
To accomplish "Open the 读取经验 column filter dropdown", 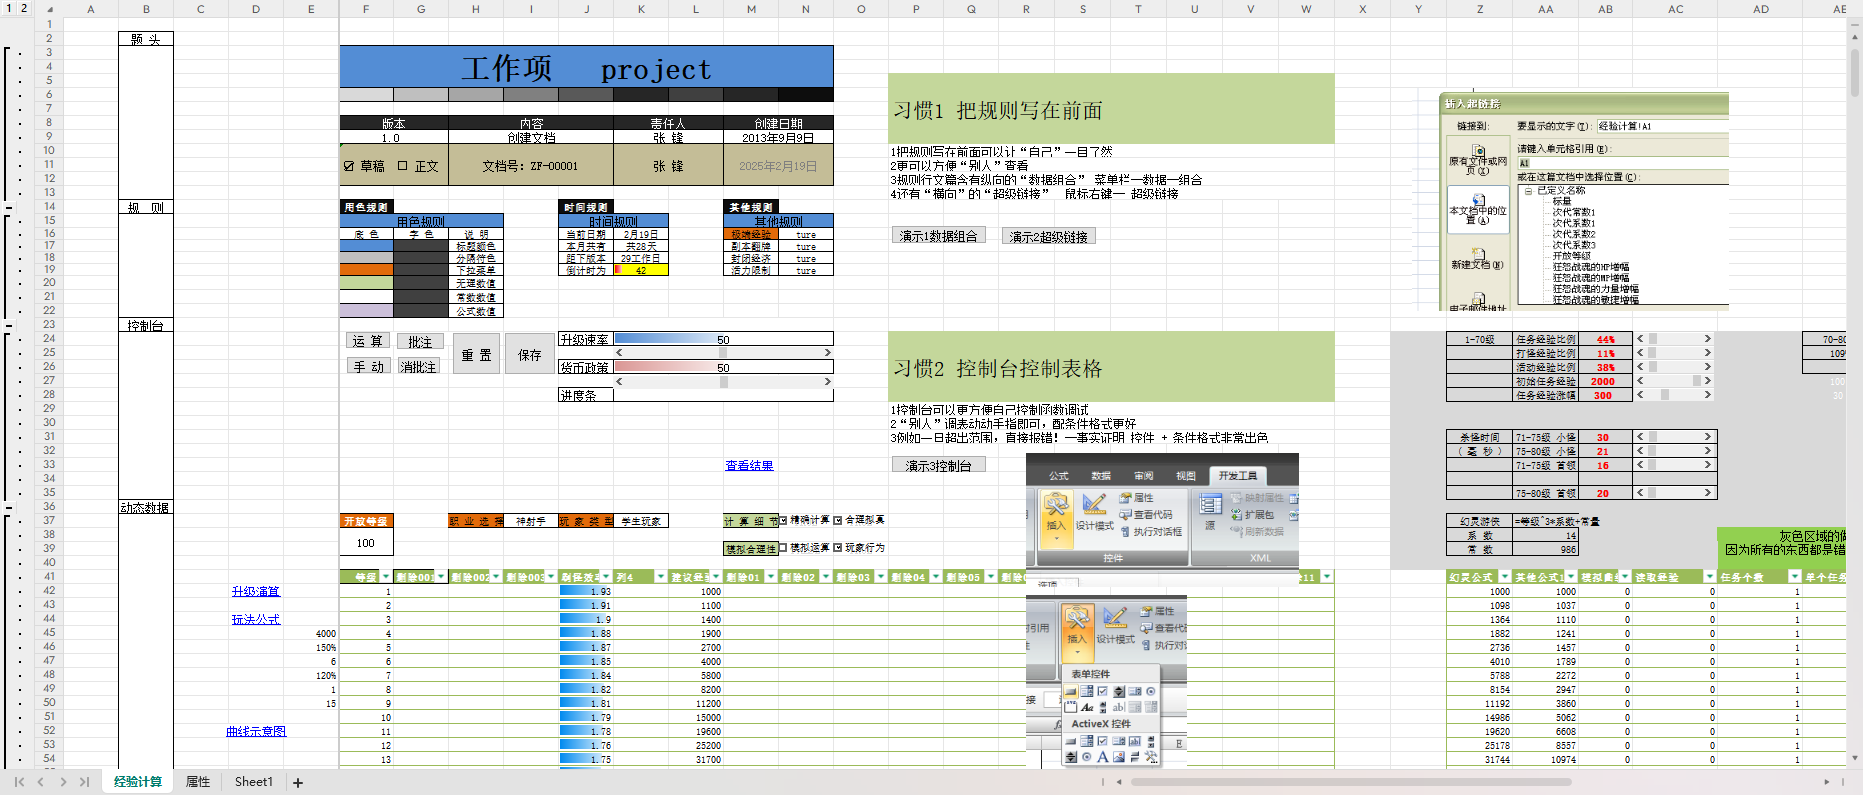I will coord(1709,577).
